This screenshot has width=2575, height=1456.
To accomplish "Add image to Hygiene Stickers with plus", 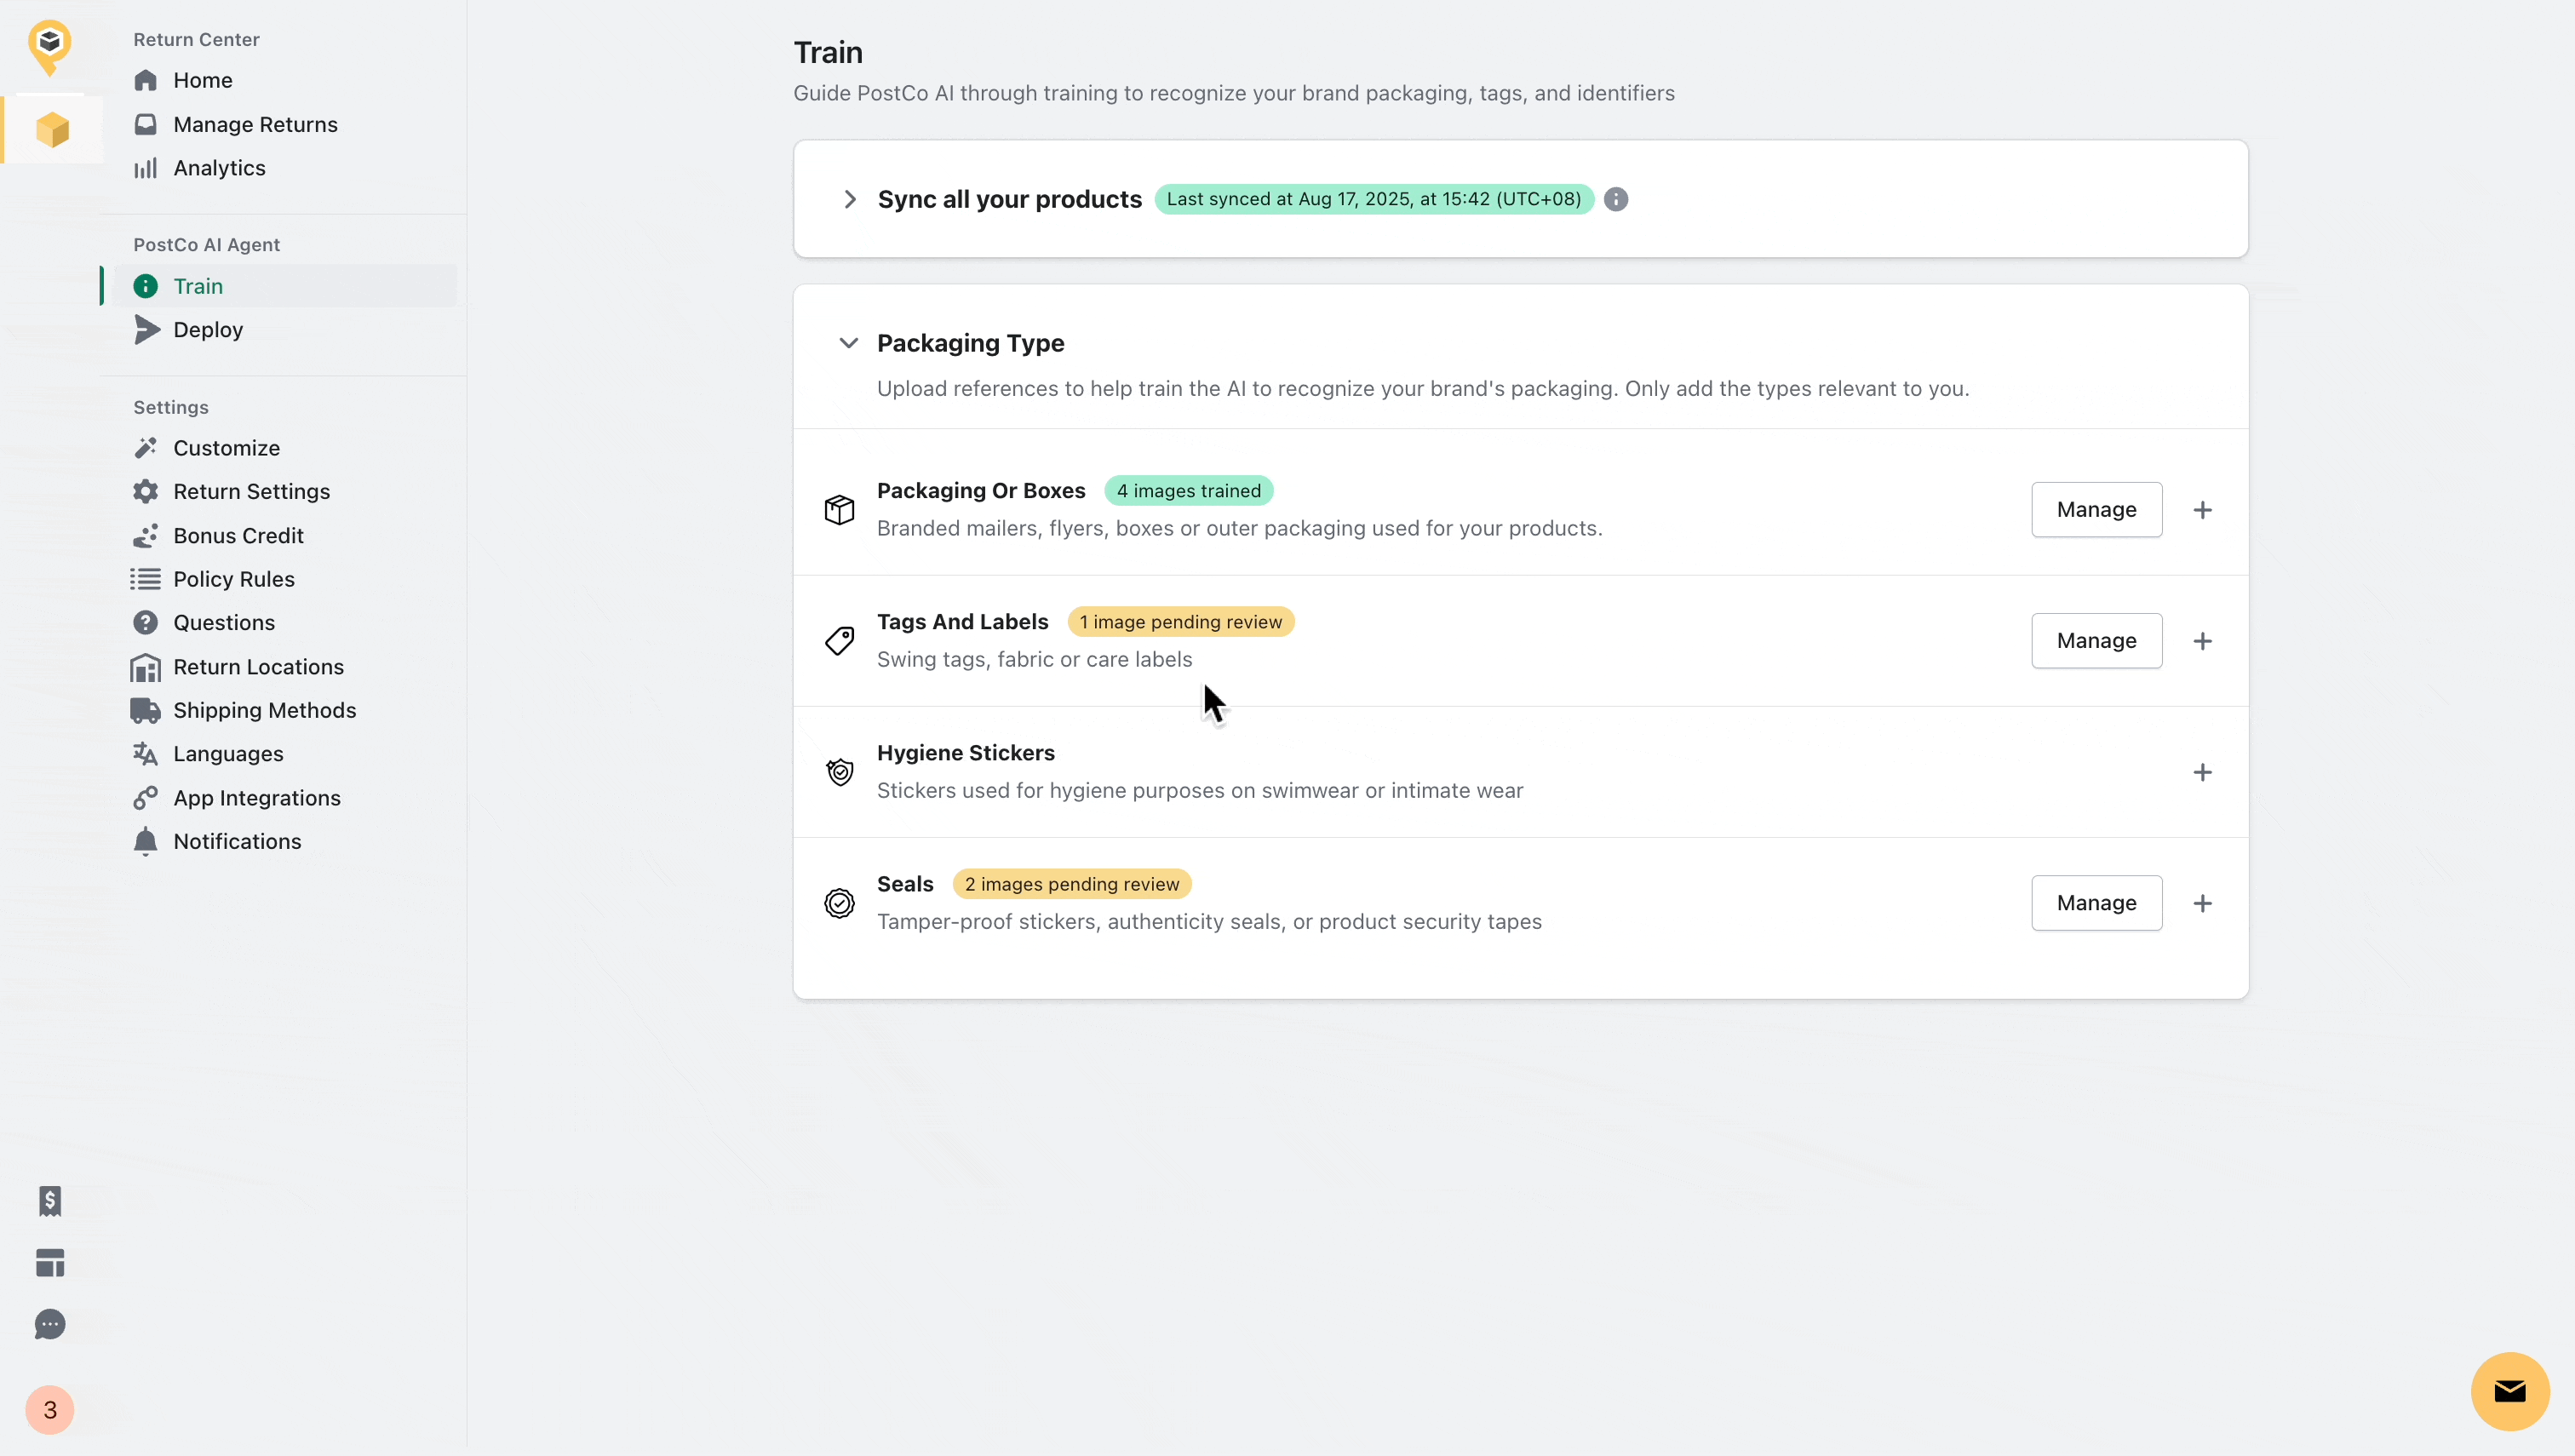I will point(2203,772).
